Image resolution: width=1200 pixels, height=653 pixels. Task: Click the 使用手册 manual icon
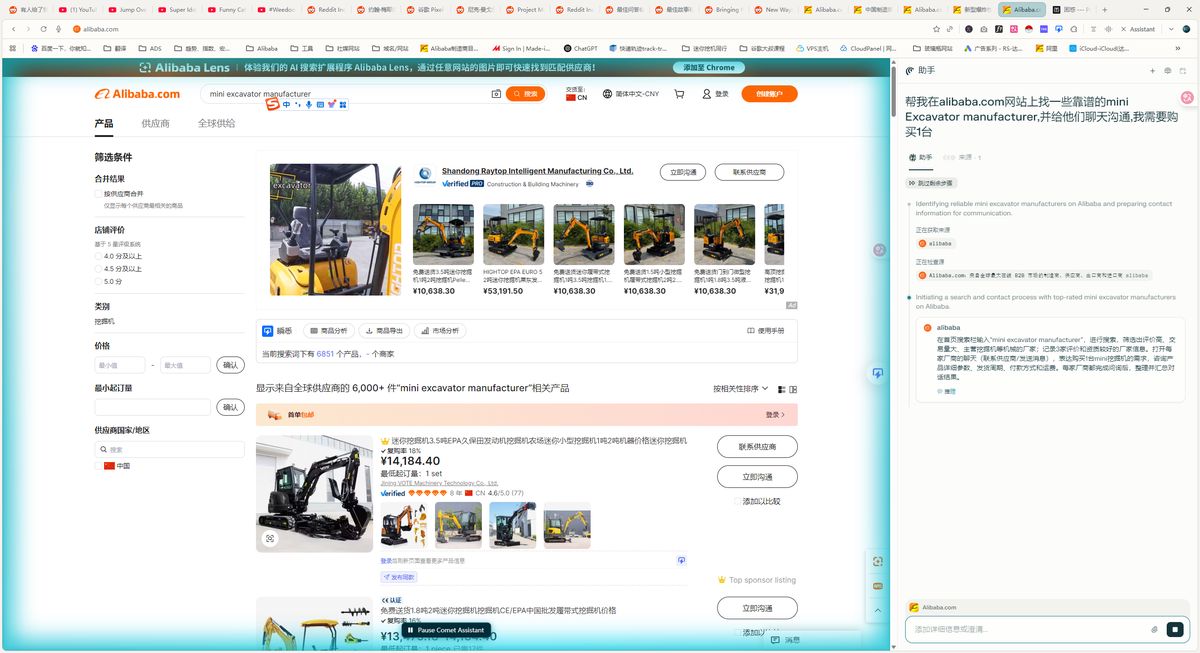767,330
